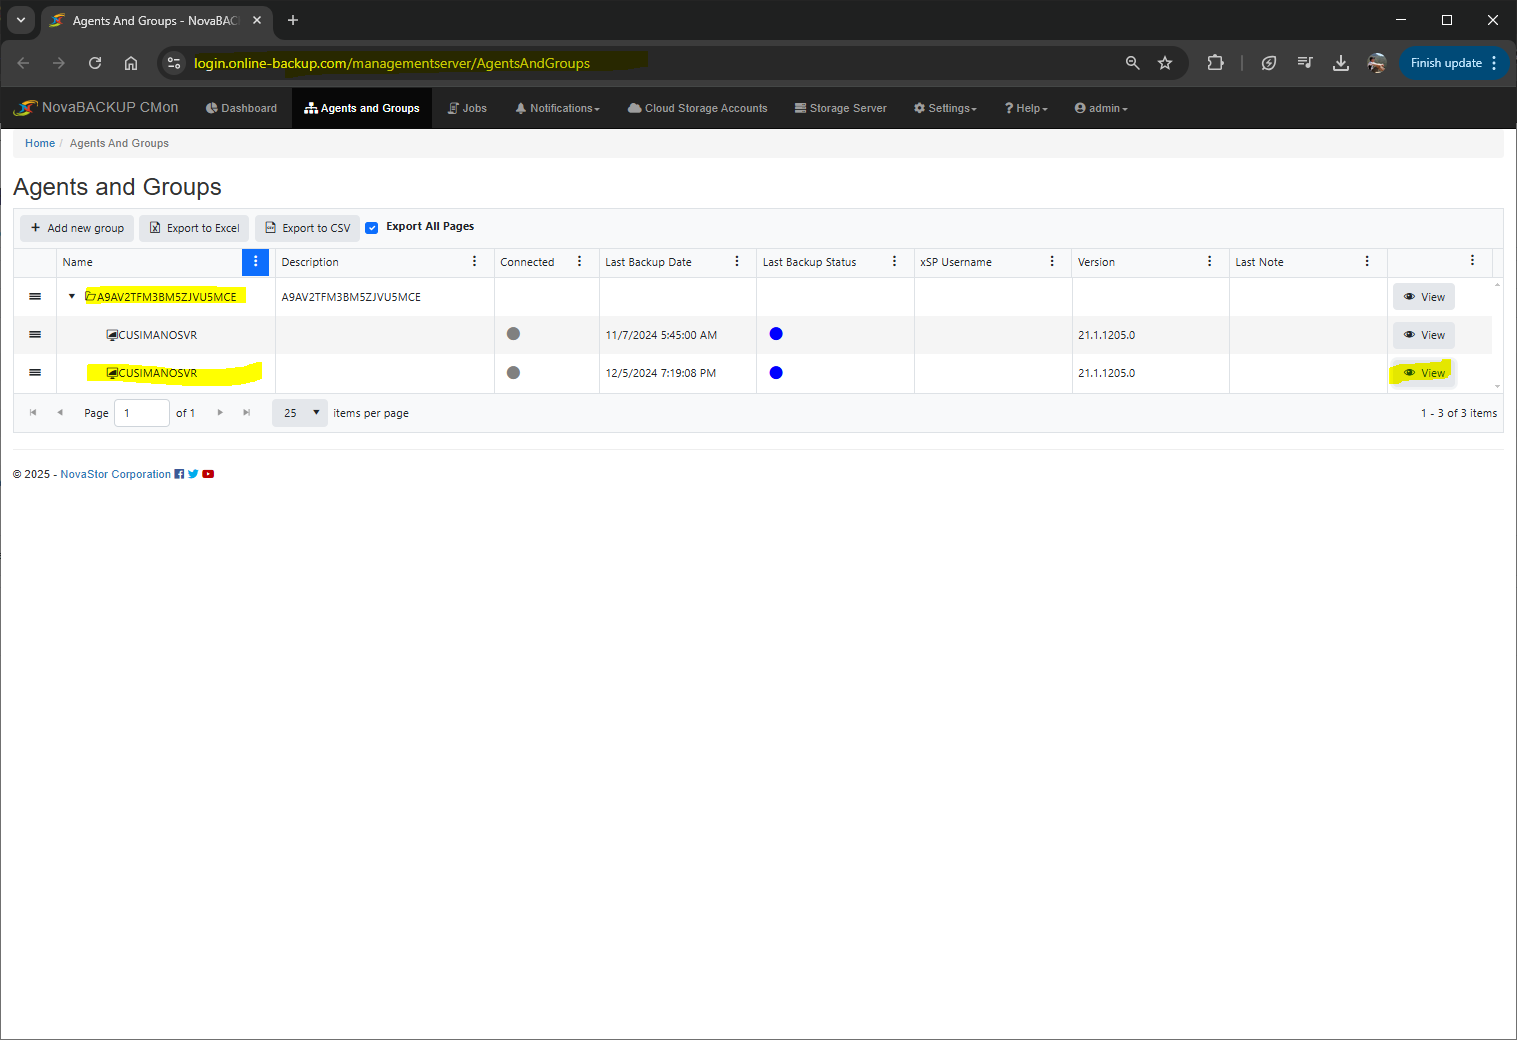Viewport: 1517px width, 1040px height.
Task: Click the A9AV2TFM3BM5ZJVU5MCE group name
Action: 167,297
